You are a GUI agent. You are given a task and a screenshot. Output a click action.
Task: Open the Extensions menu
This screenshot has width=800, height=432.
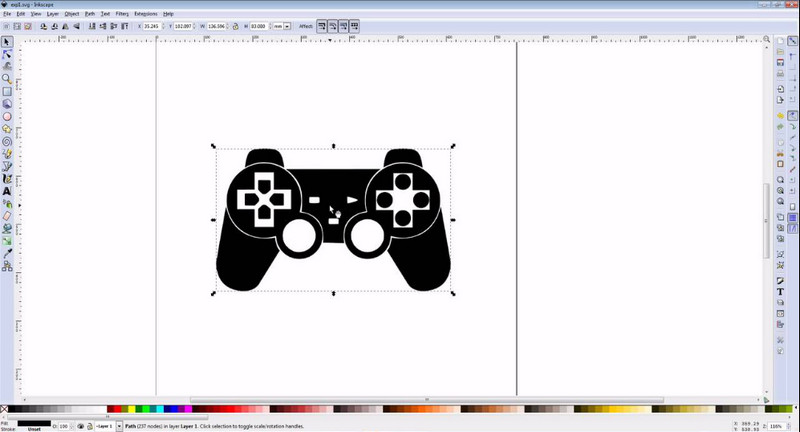146,14
